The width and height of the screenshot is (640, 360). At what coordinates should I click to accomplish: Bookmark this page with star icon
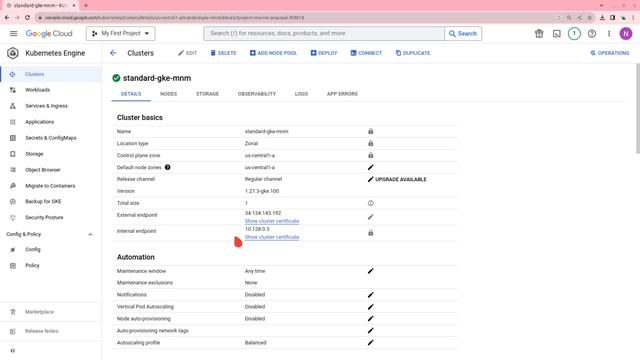point(589,18)
